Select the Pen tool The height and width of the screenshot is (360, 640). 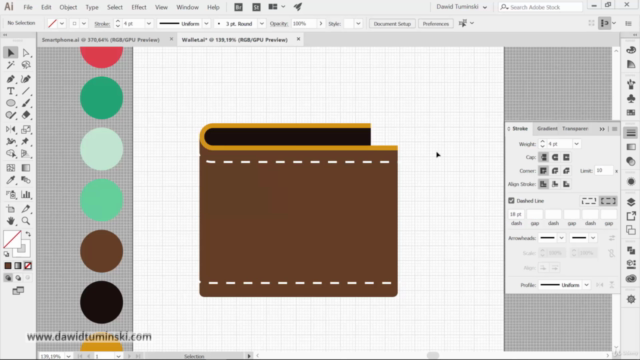pyautogui.click(x=11, y=79)
